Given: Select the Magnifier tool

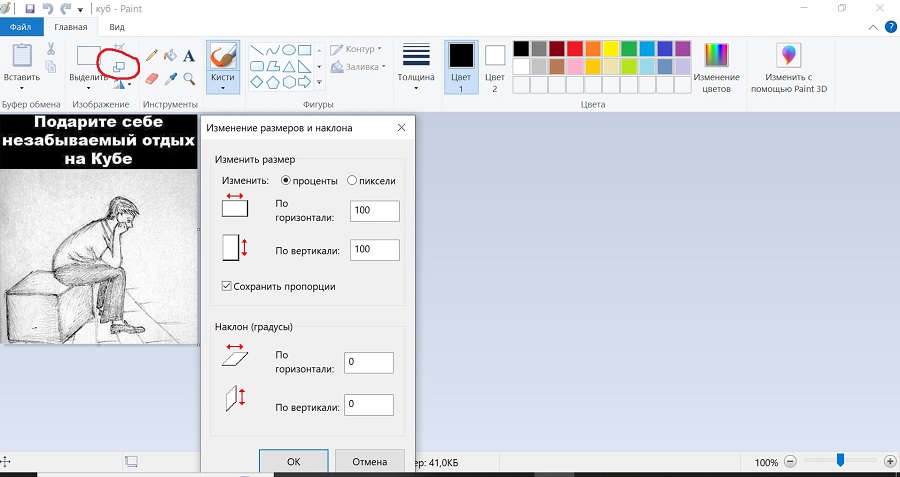Looking at the screenshot, I should point(189,79).
